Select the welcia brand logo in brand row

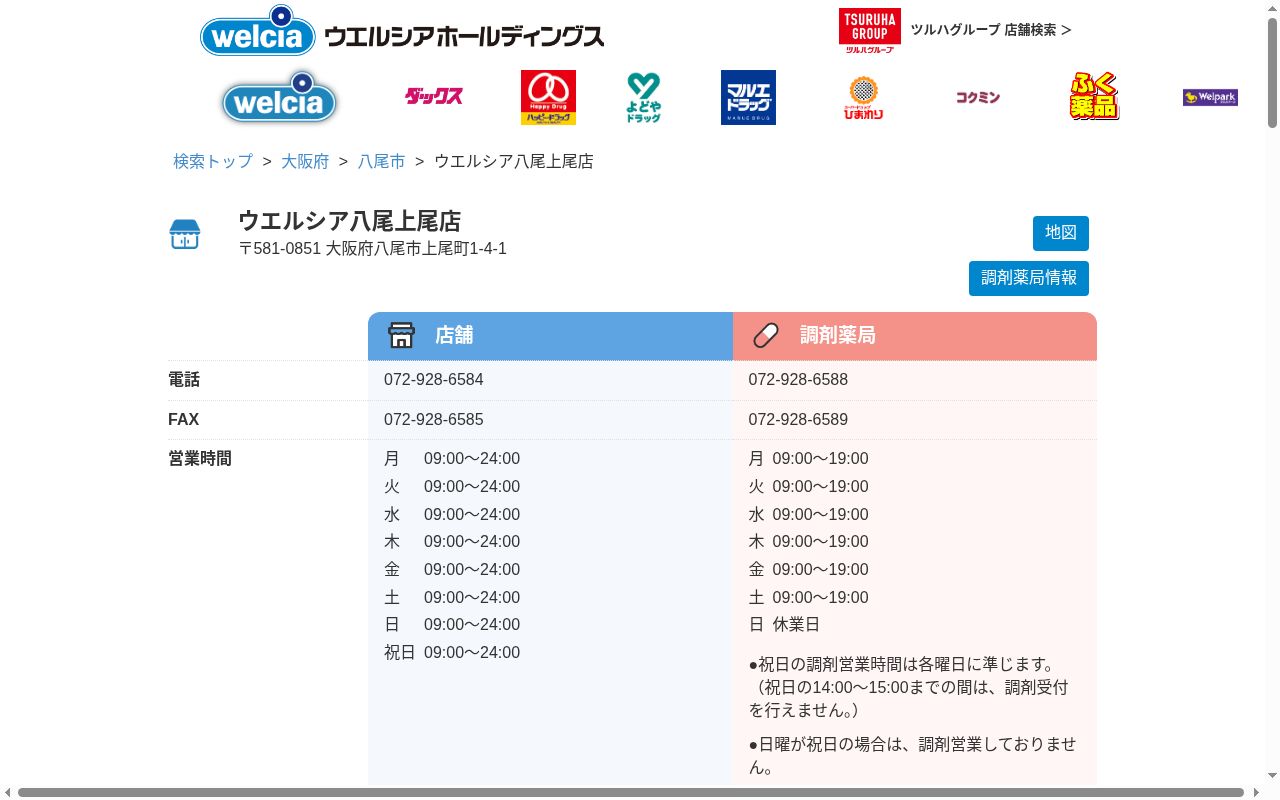tap(279, 97)
